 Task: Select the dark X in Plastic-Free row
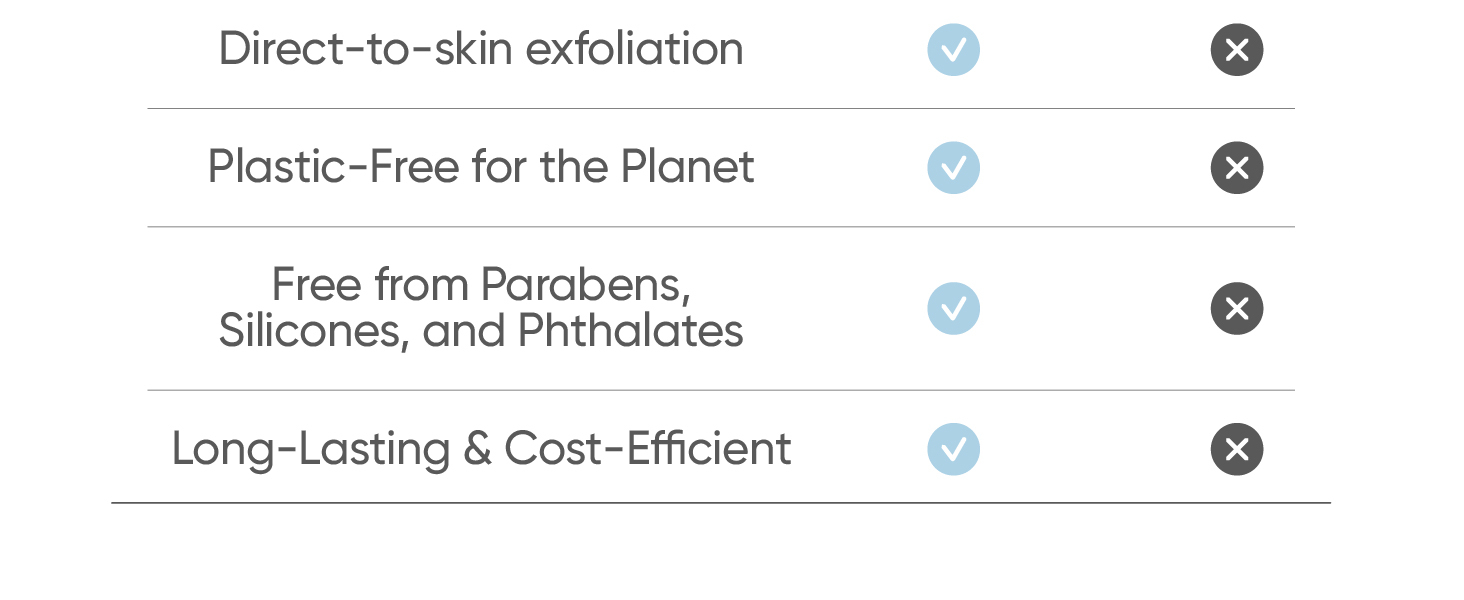pos(1236,168)
